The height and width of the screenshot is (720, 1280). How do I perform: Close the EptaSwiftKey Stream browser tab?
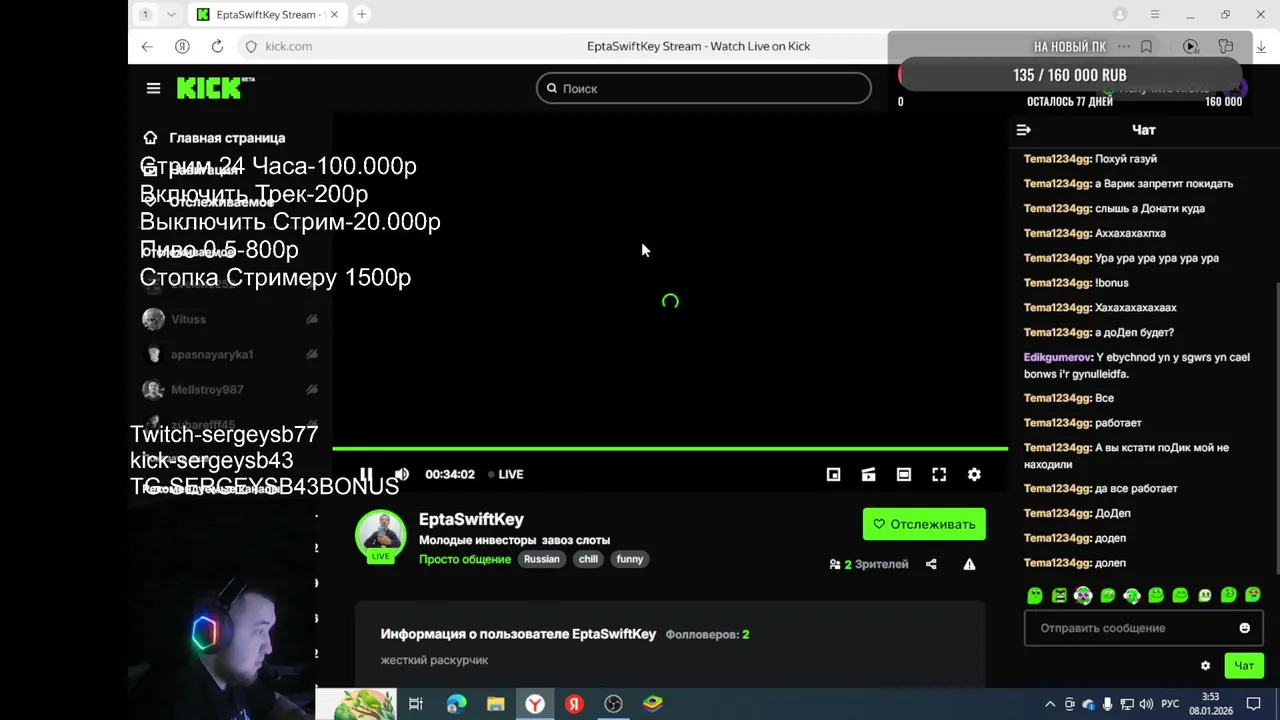click(334, 14)
